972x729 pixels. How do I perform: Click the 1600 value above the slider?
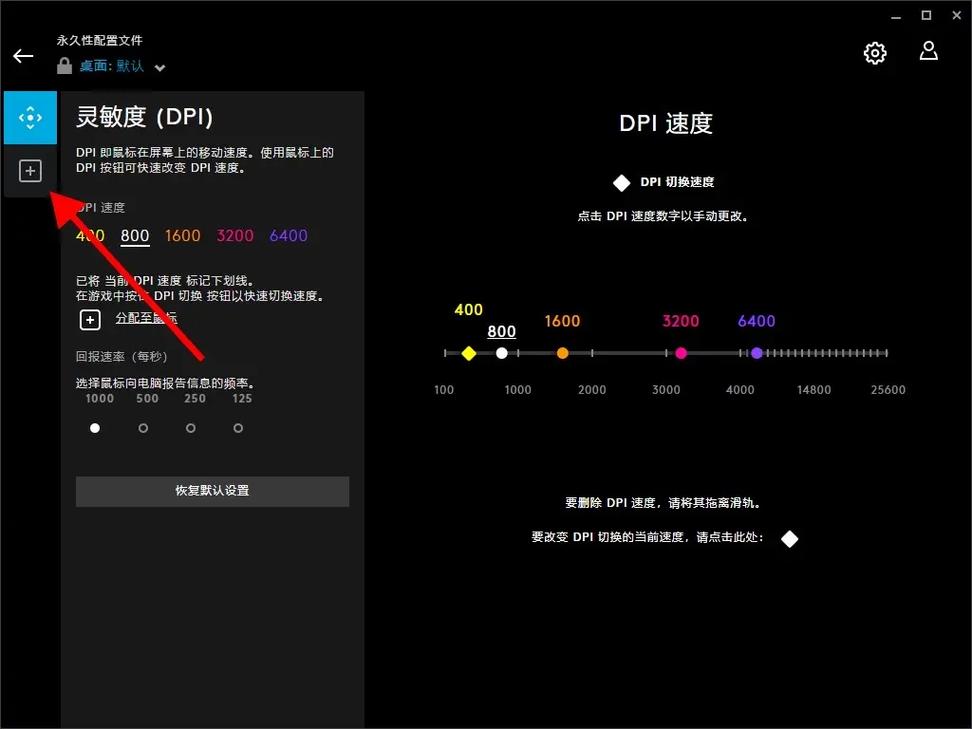[562, 321]
